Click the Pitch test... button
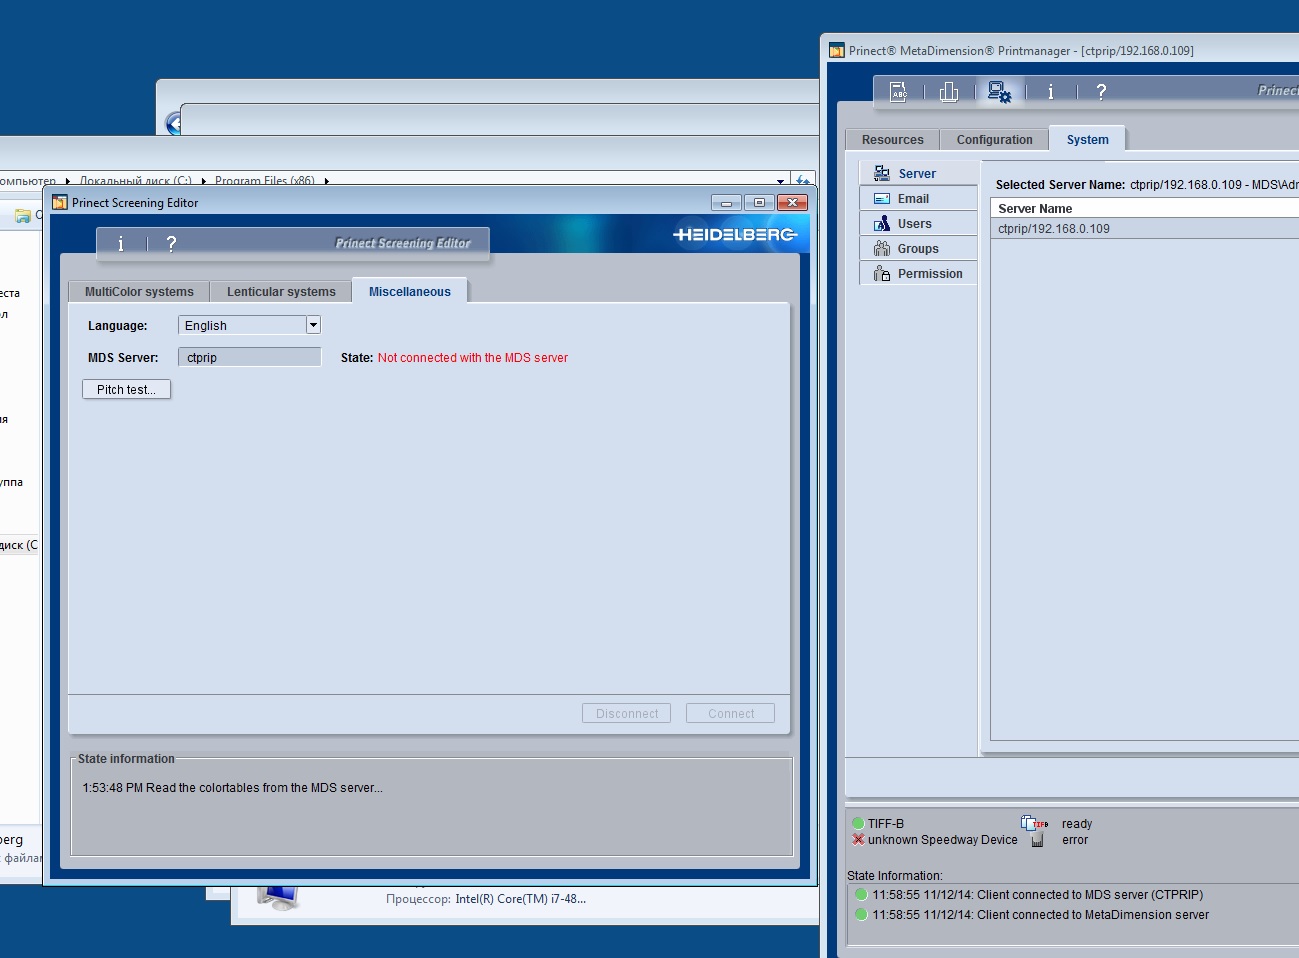The width and height of the screenshot is (1299, 958). pyautogui.click(x=126, y=390)
